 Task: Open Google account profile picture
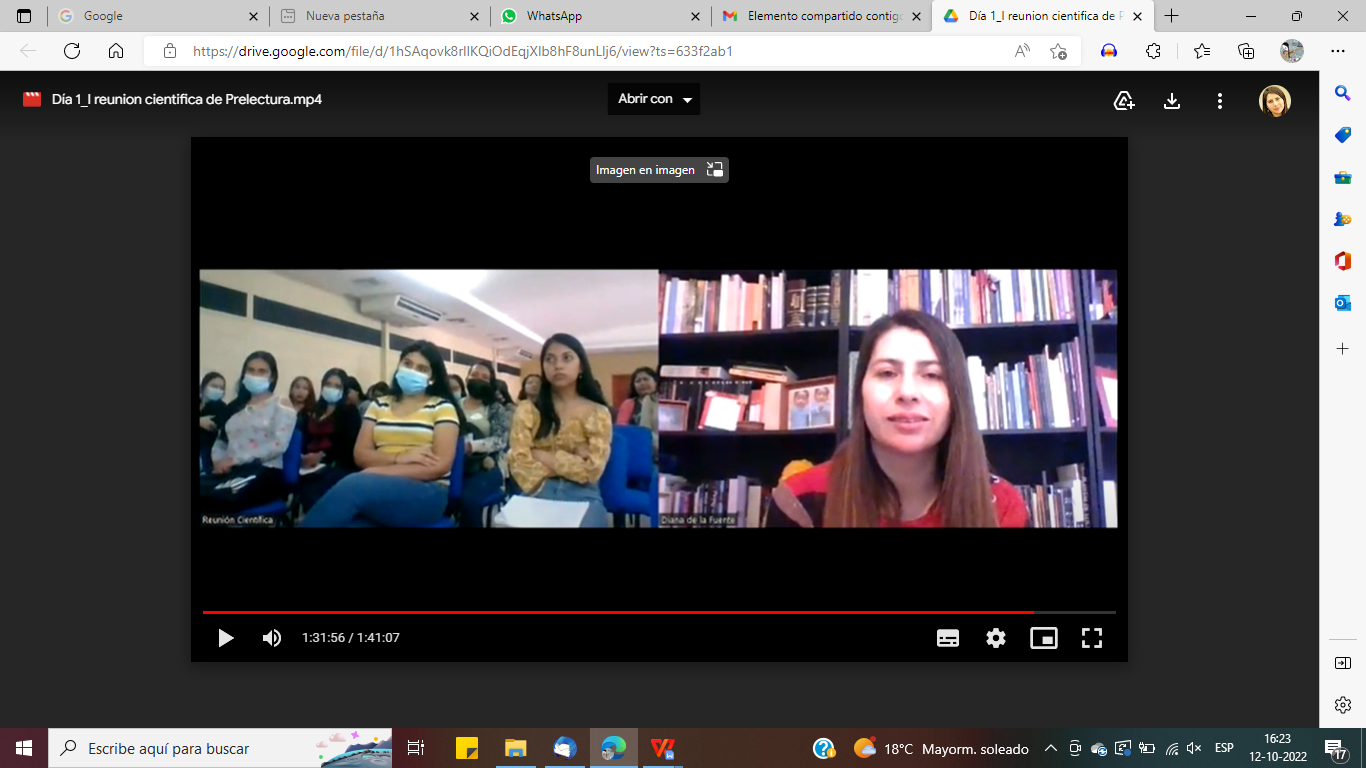pos(1274,100)
